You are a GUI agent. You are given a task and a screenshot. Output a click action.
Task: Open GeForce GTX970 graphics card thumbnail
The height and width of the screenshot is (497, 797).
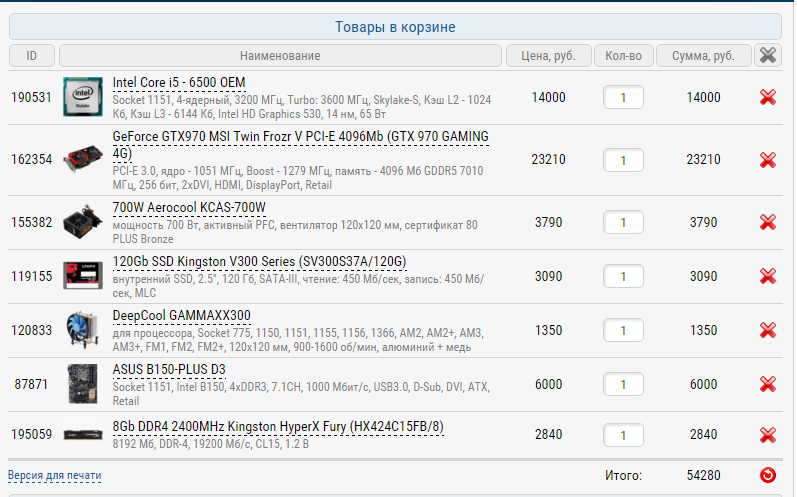(x=83, y=159)
